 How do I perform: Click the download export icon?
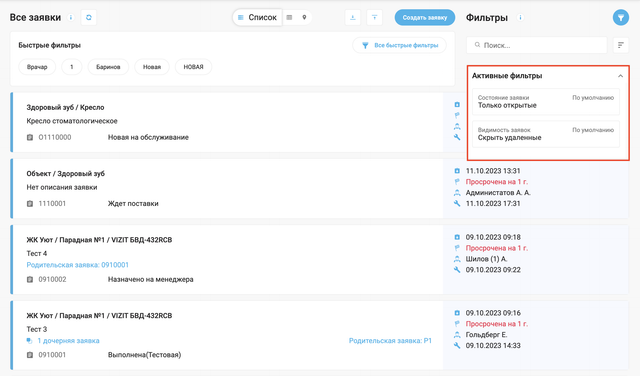point(353,18)
